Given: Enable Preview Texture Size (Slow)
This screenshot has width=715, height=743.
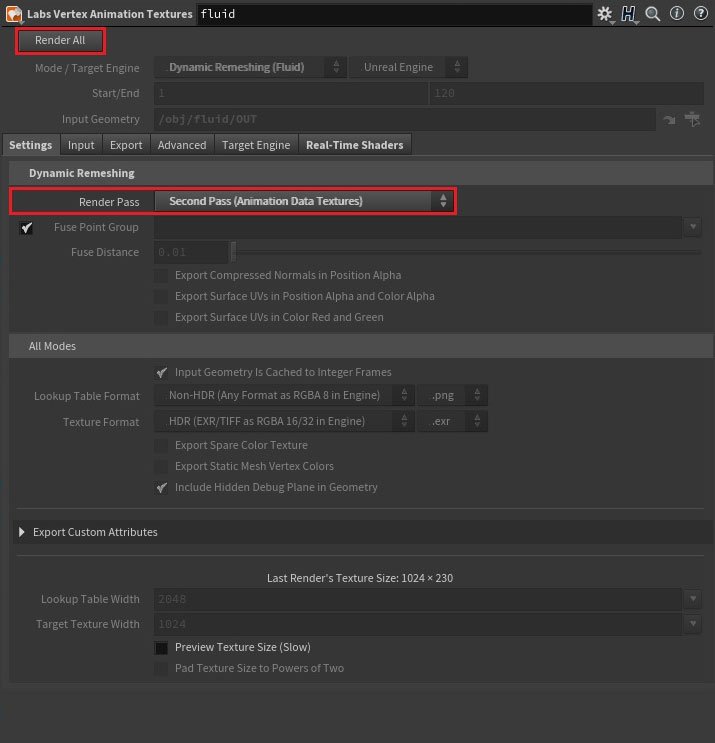Looking at the screenshot, I should pyautogui.click(x=161, y=648).
